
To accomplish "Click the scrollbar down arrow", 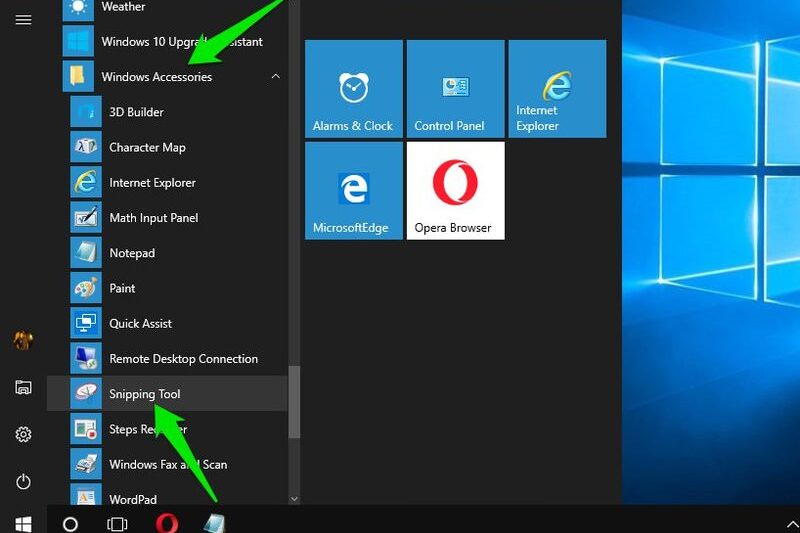I will (294, 499).
